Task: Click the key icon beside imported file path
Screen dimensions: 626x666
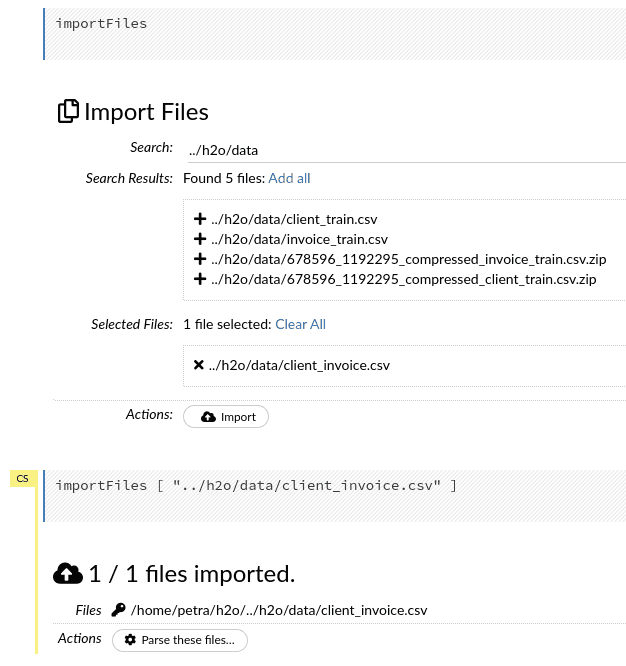Action: (118, 610)
